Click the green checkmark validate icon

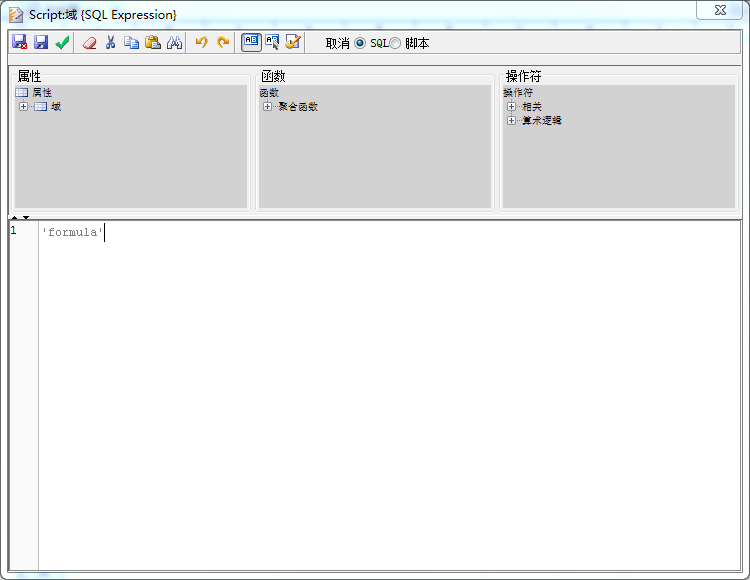click(62, 43)
